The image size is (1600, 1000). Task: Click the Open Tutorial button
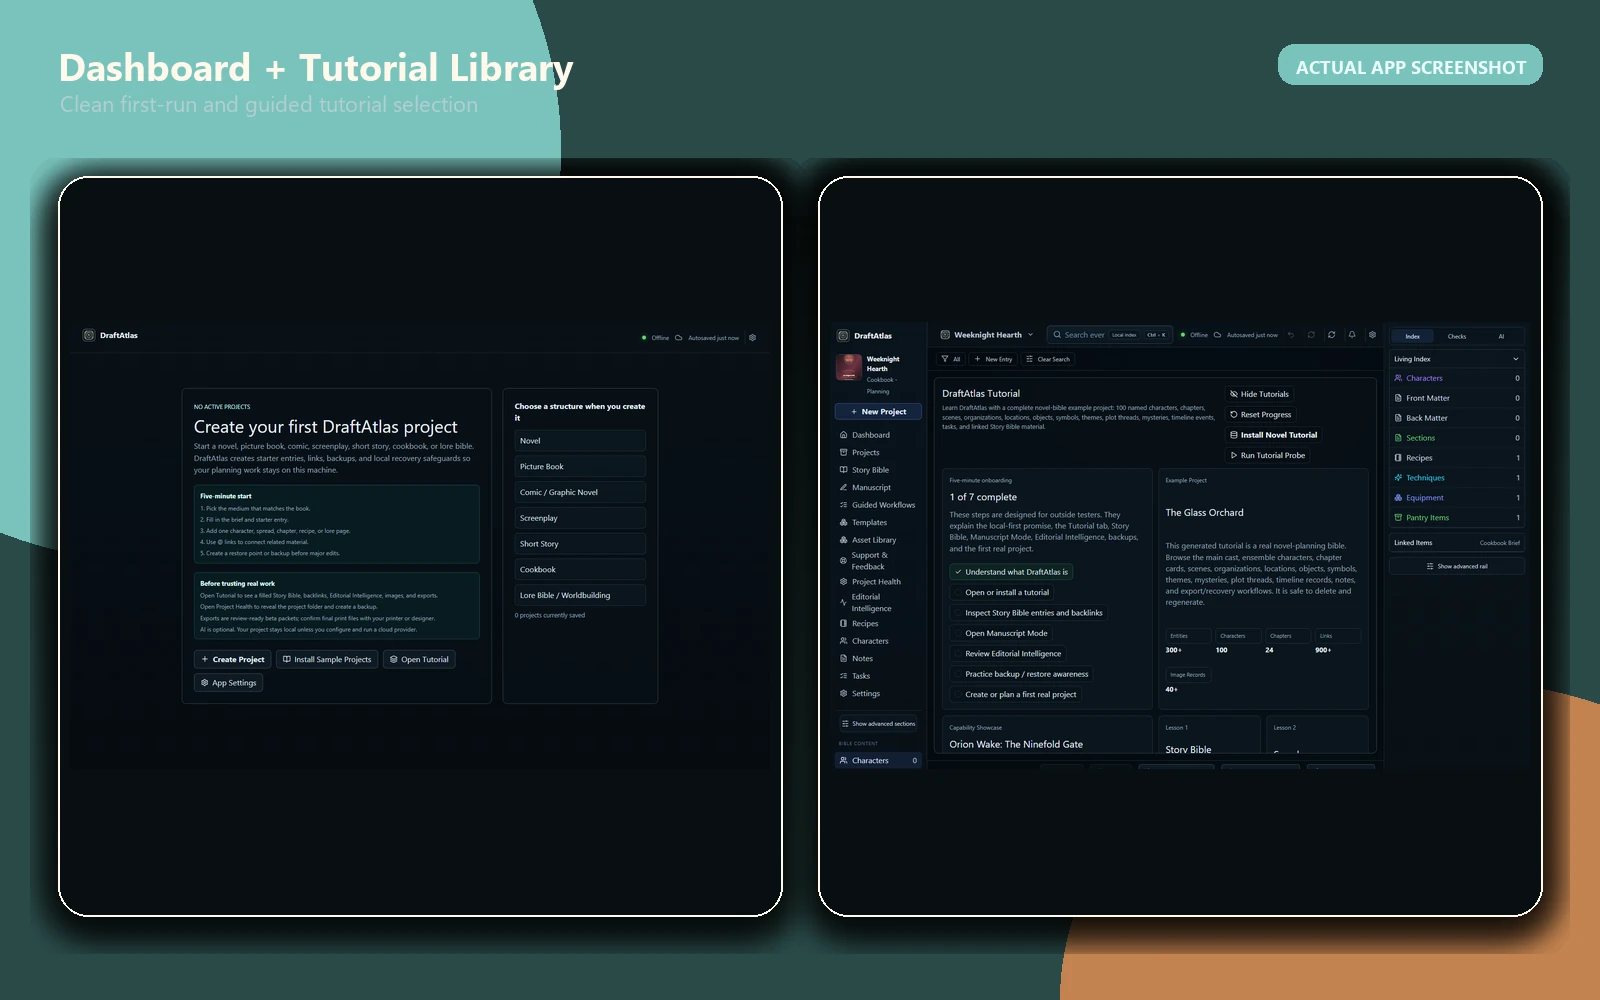[419, 659]
